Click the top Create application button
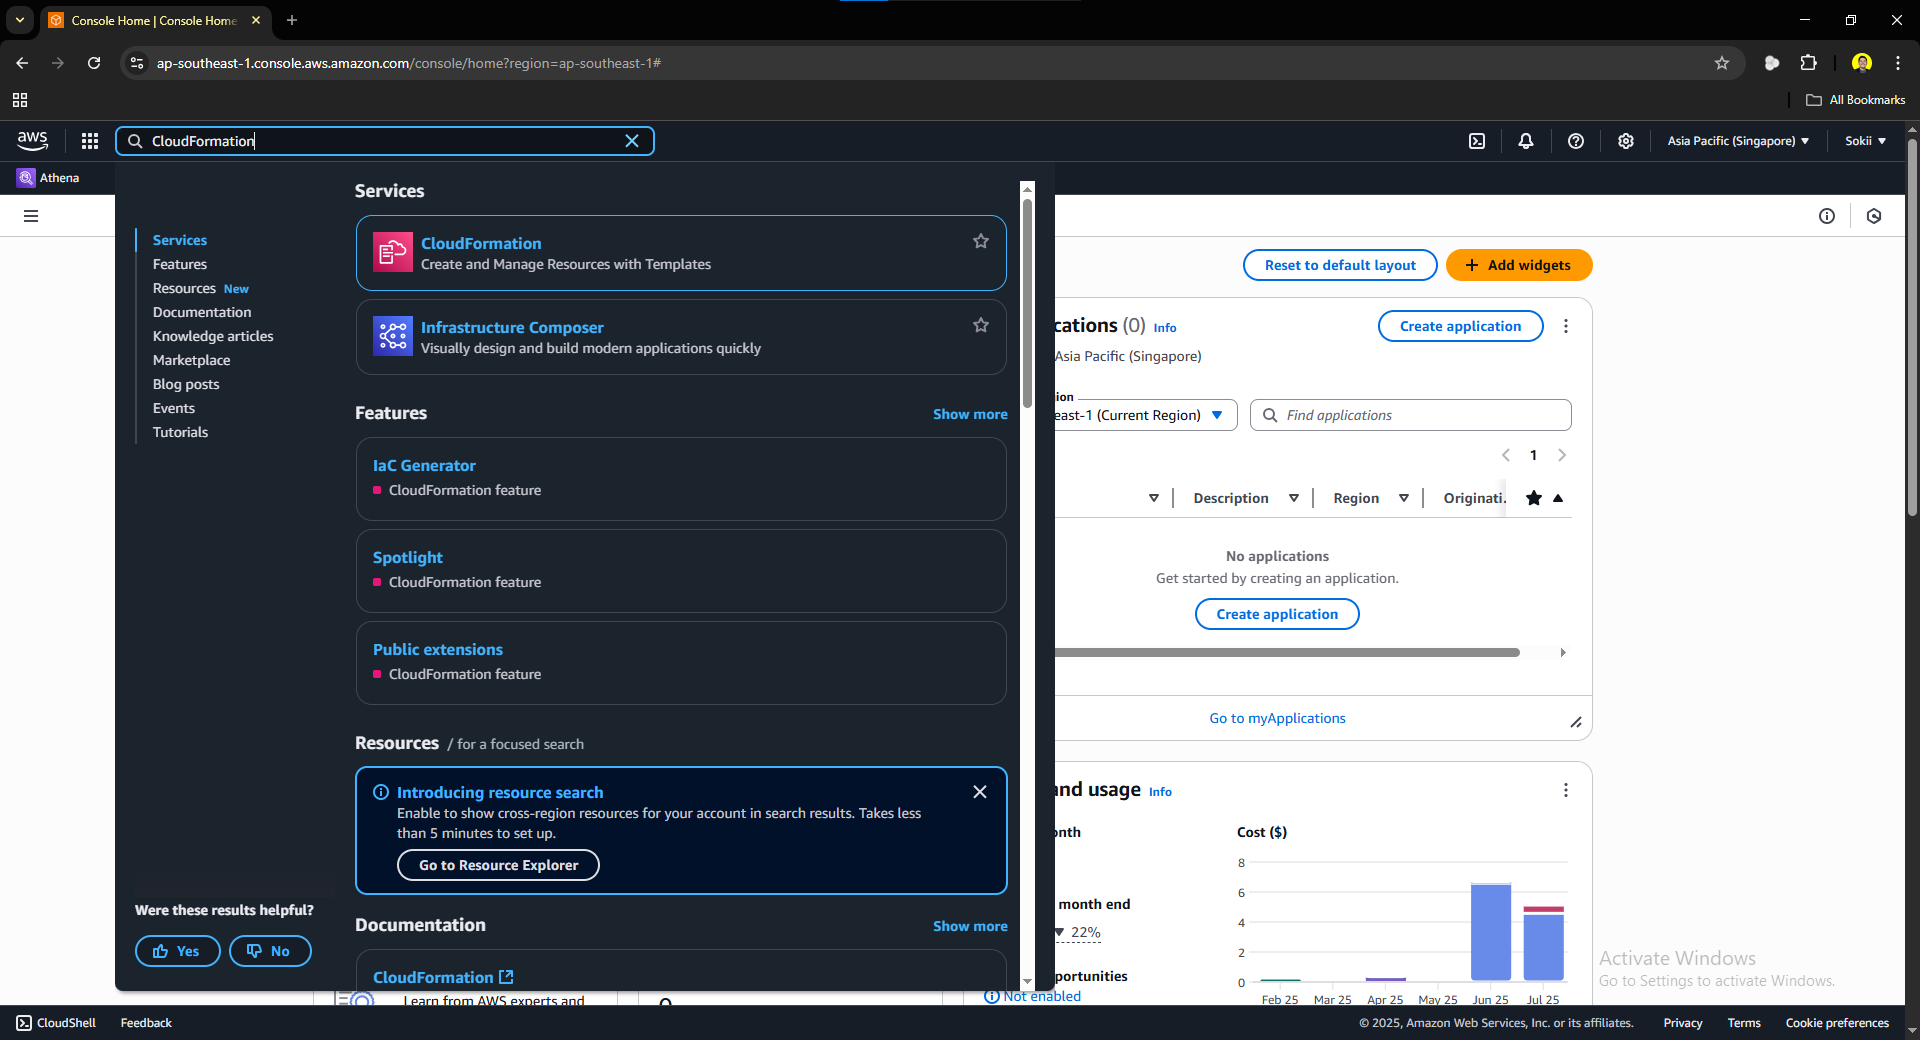Viewport: 1920px width, 1040px height. (x=1460, y=326)
